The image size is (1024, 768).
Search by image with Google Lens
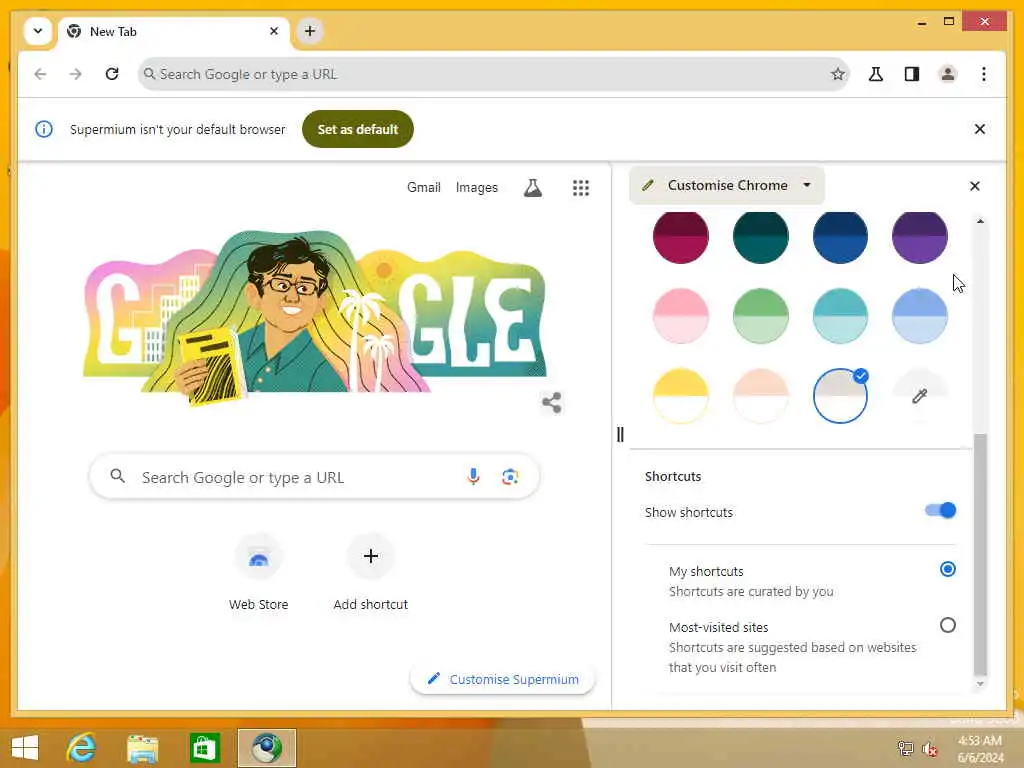(510, 477)
